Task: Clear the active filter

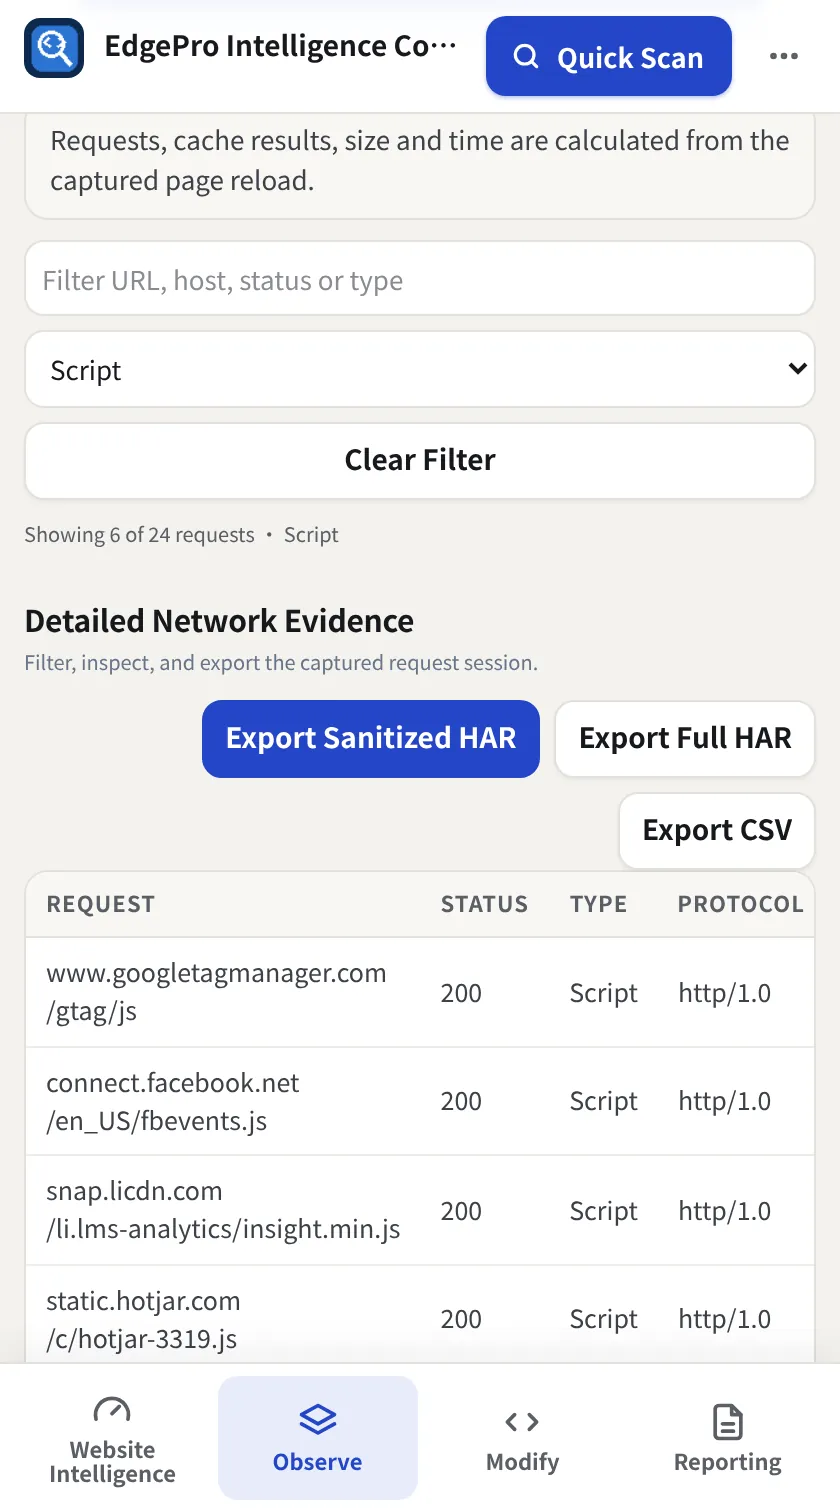Action: (420, 460)
